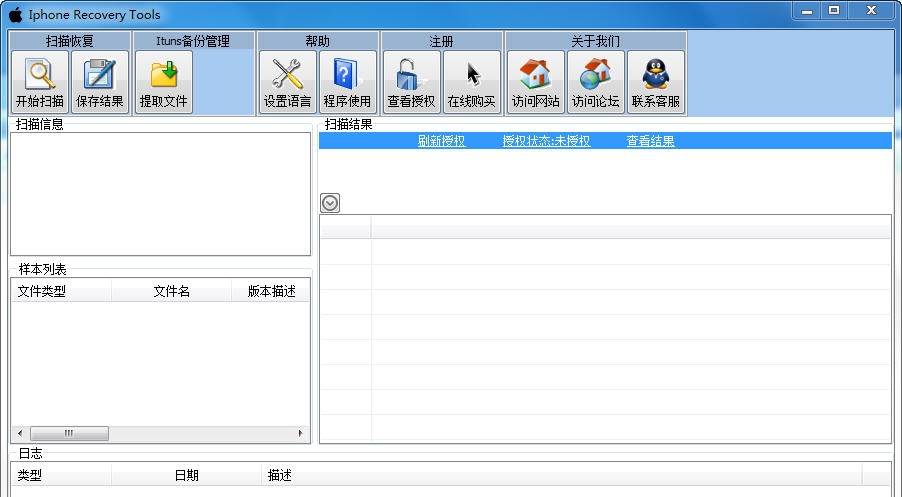Sort by 文件名 column header
Image resolution: width=902 pixels, height=497 pixels.
[171, 291]
